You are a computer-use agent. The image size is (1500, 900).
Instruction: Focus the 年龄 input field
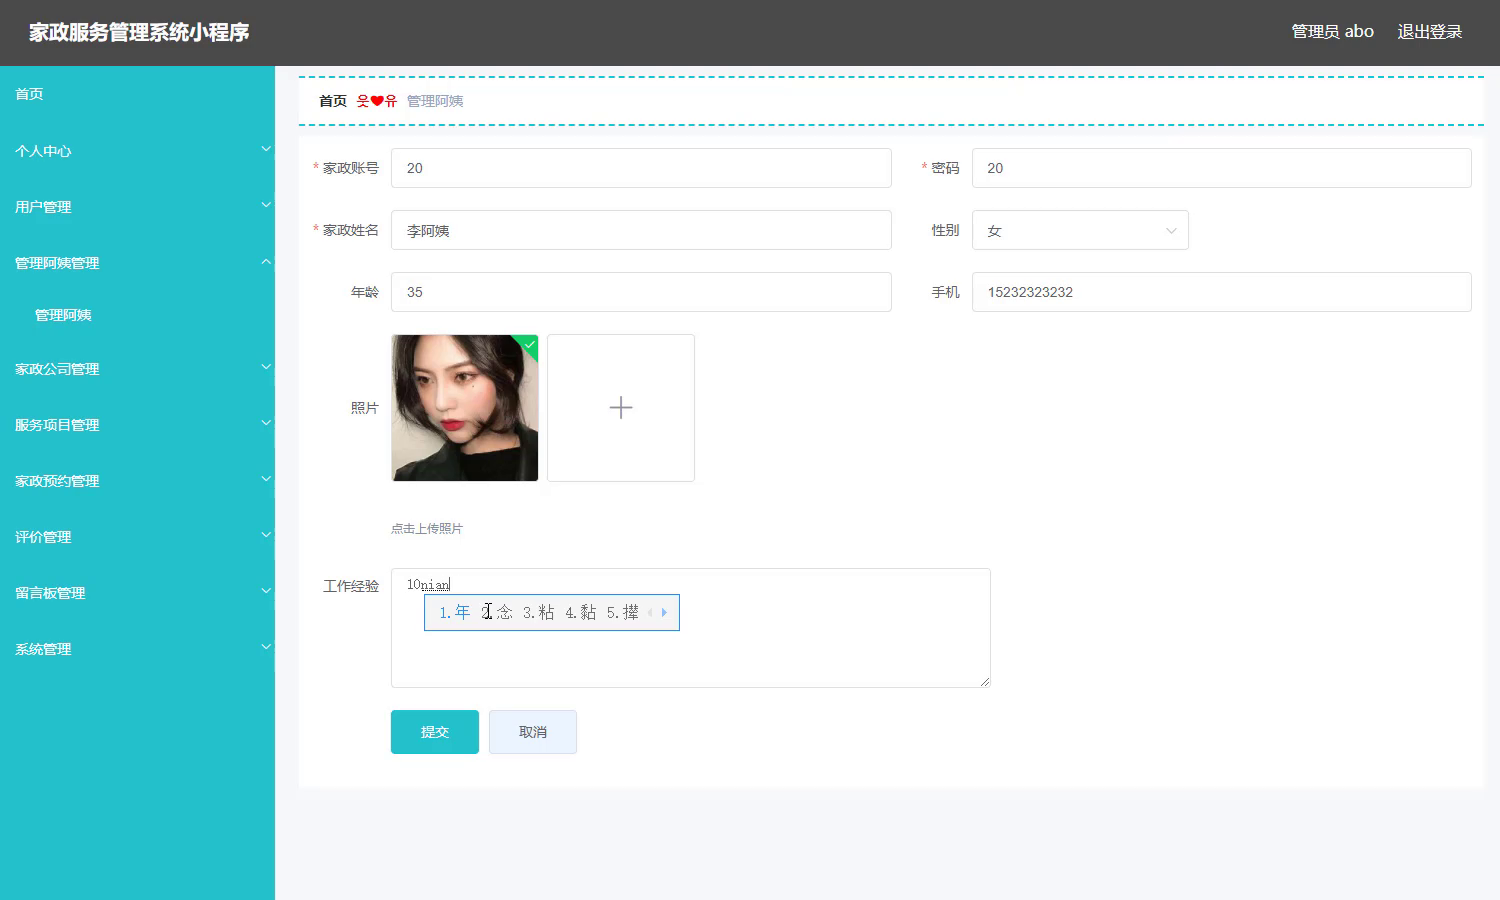tap(641, 292)
